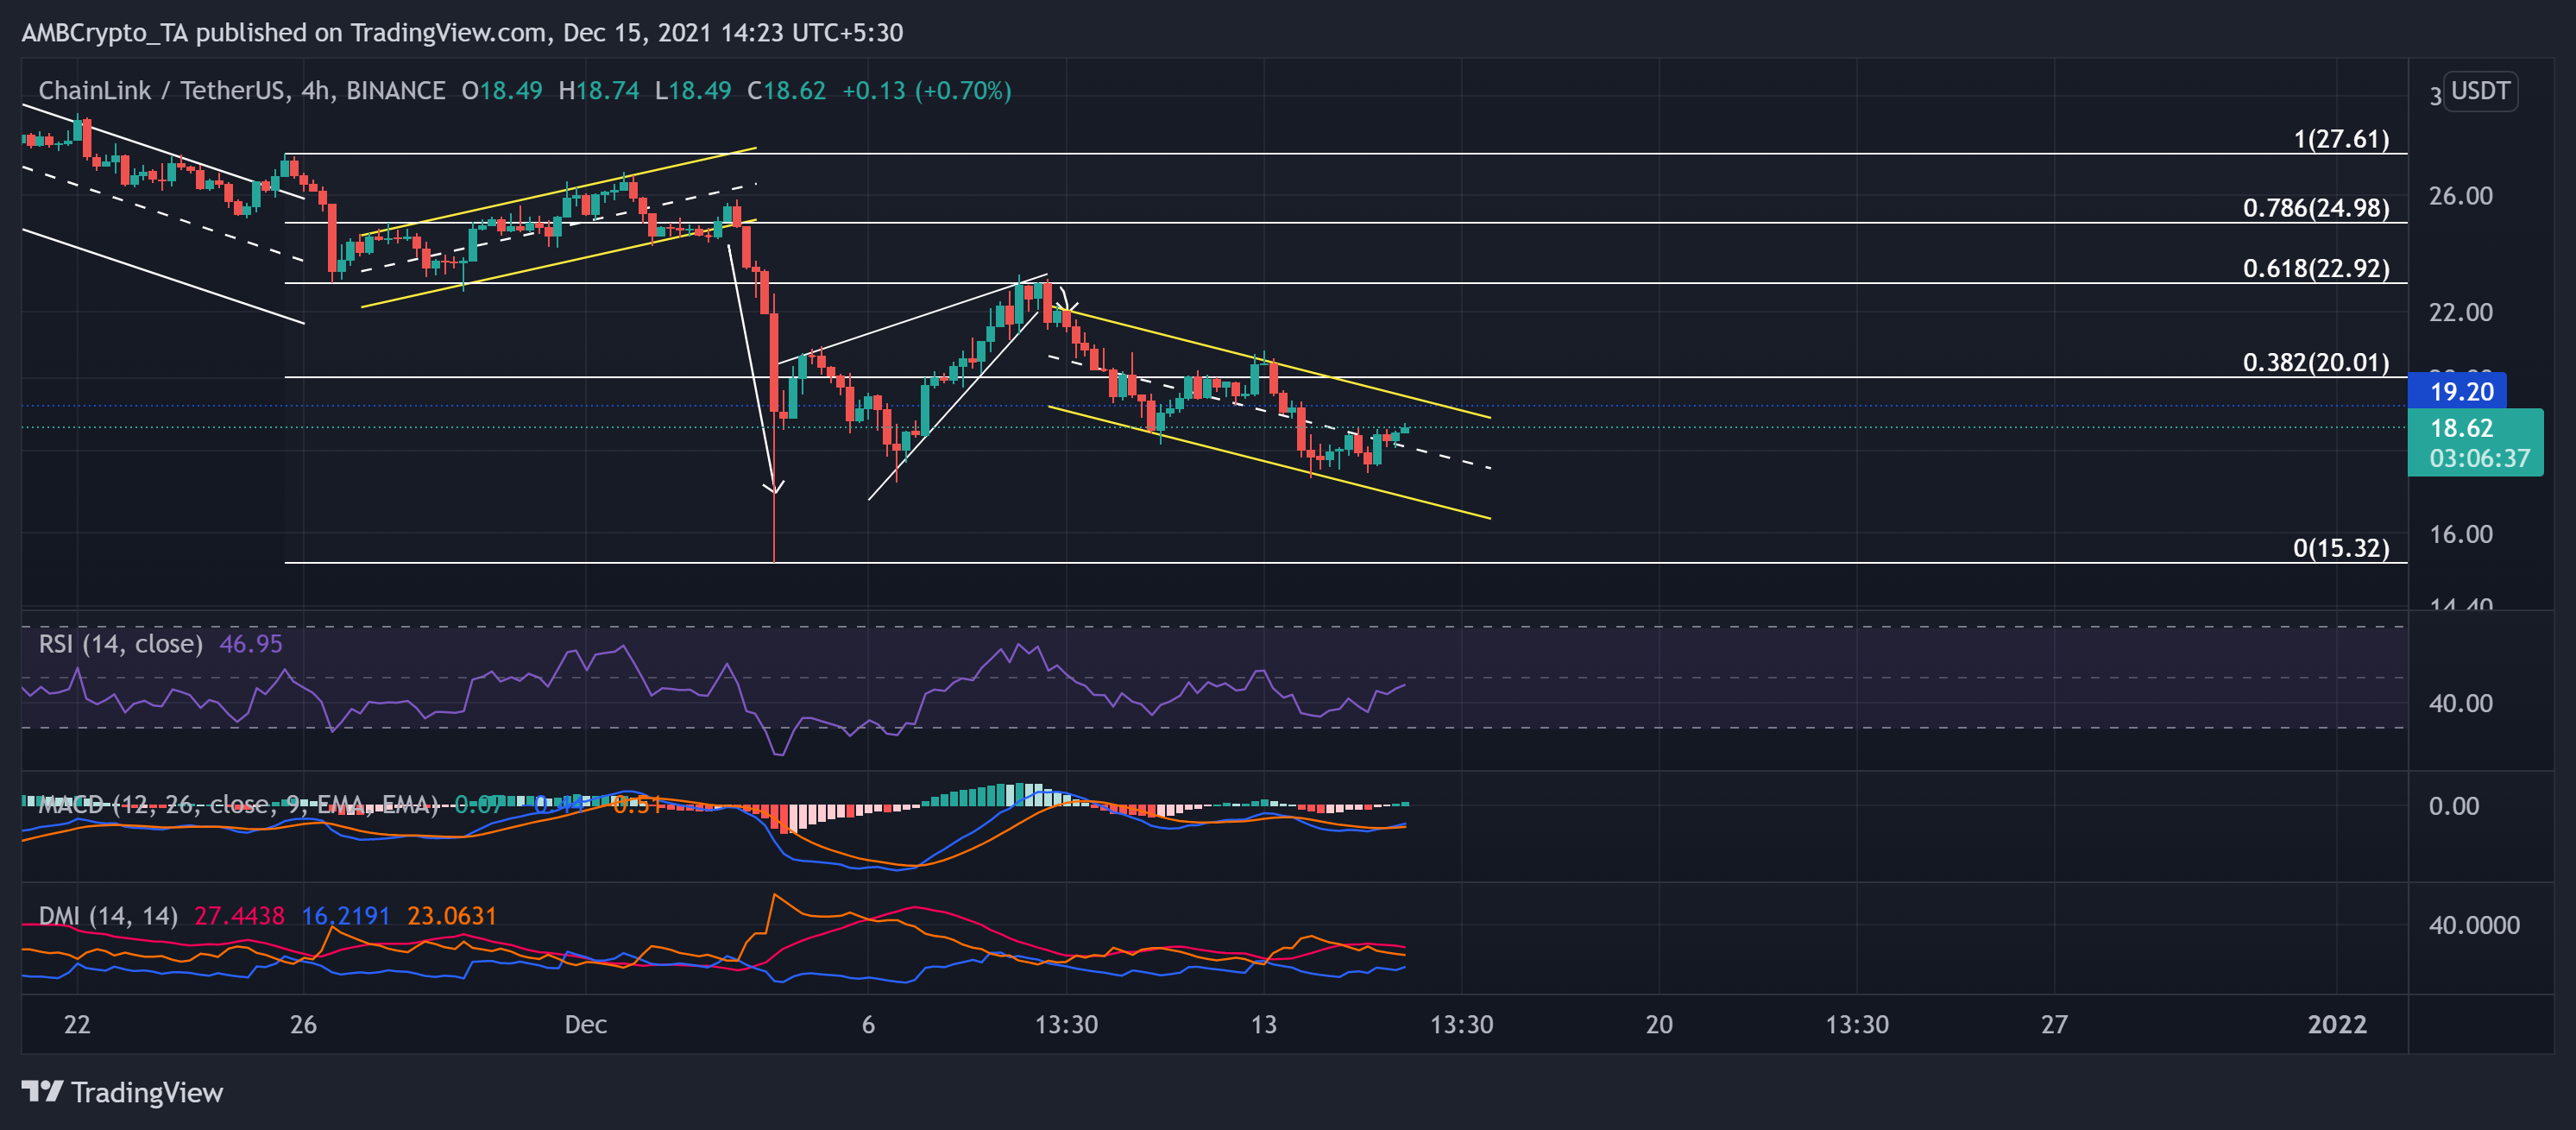Click the 22.00 price axis label
Viewport: 2576px width, 1130px height.
pyautogui.click(x=2460, y=312)
